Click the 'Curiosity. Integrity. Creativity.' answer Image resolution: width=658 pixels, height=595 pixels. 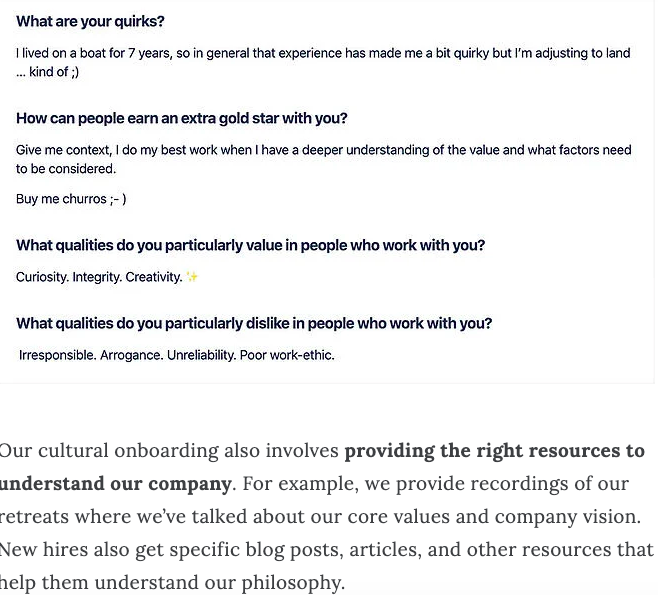[99, 277]
